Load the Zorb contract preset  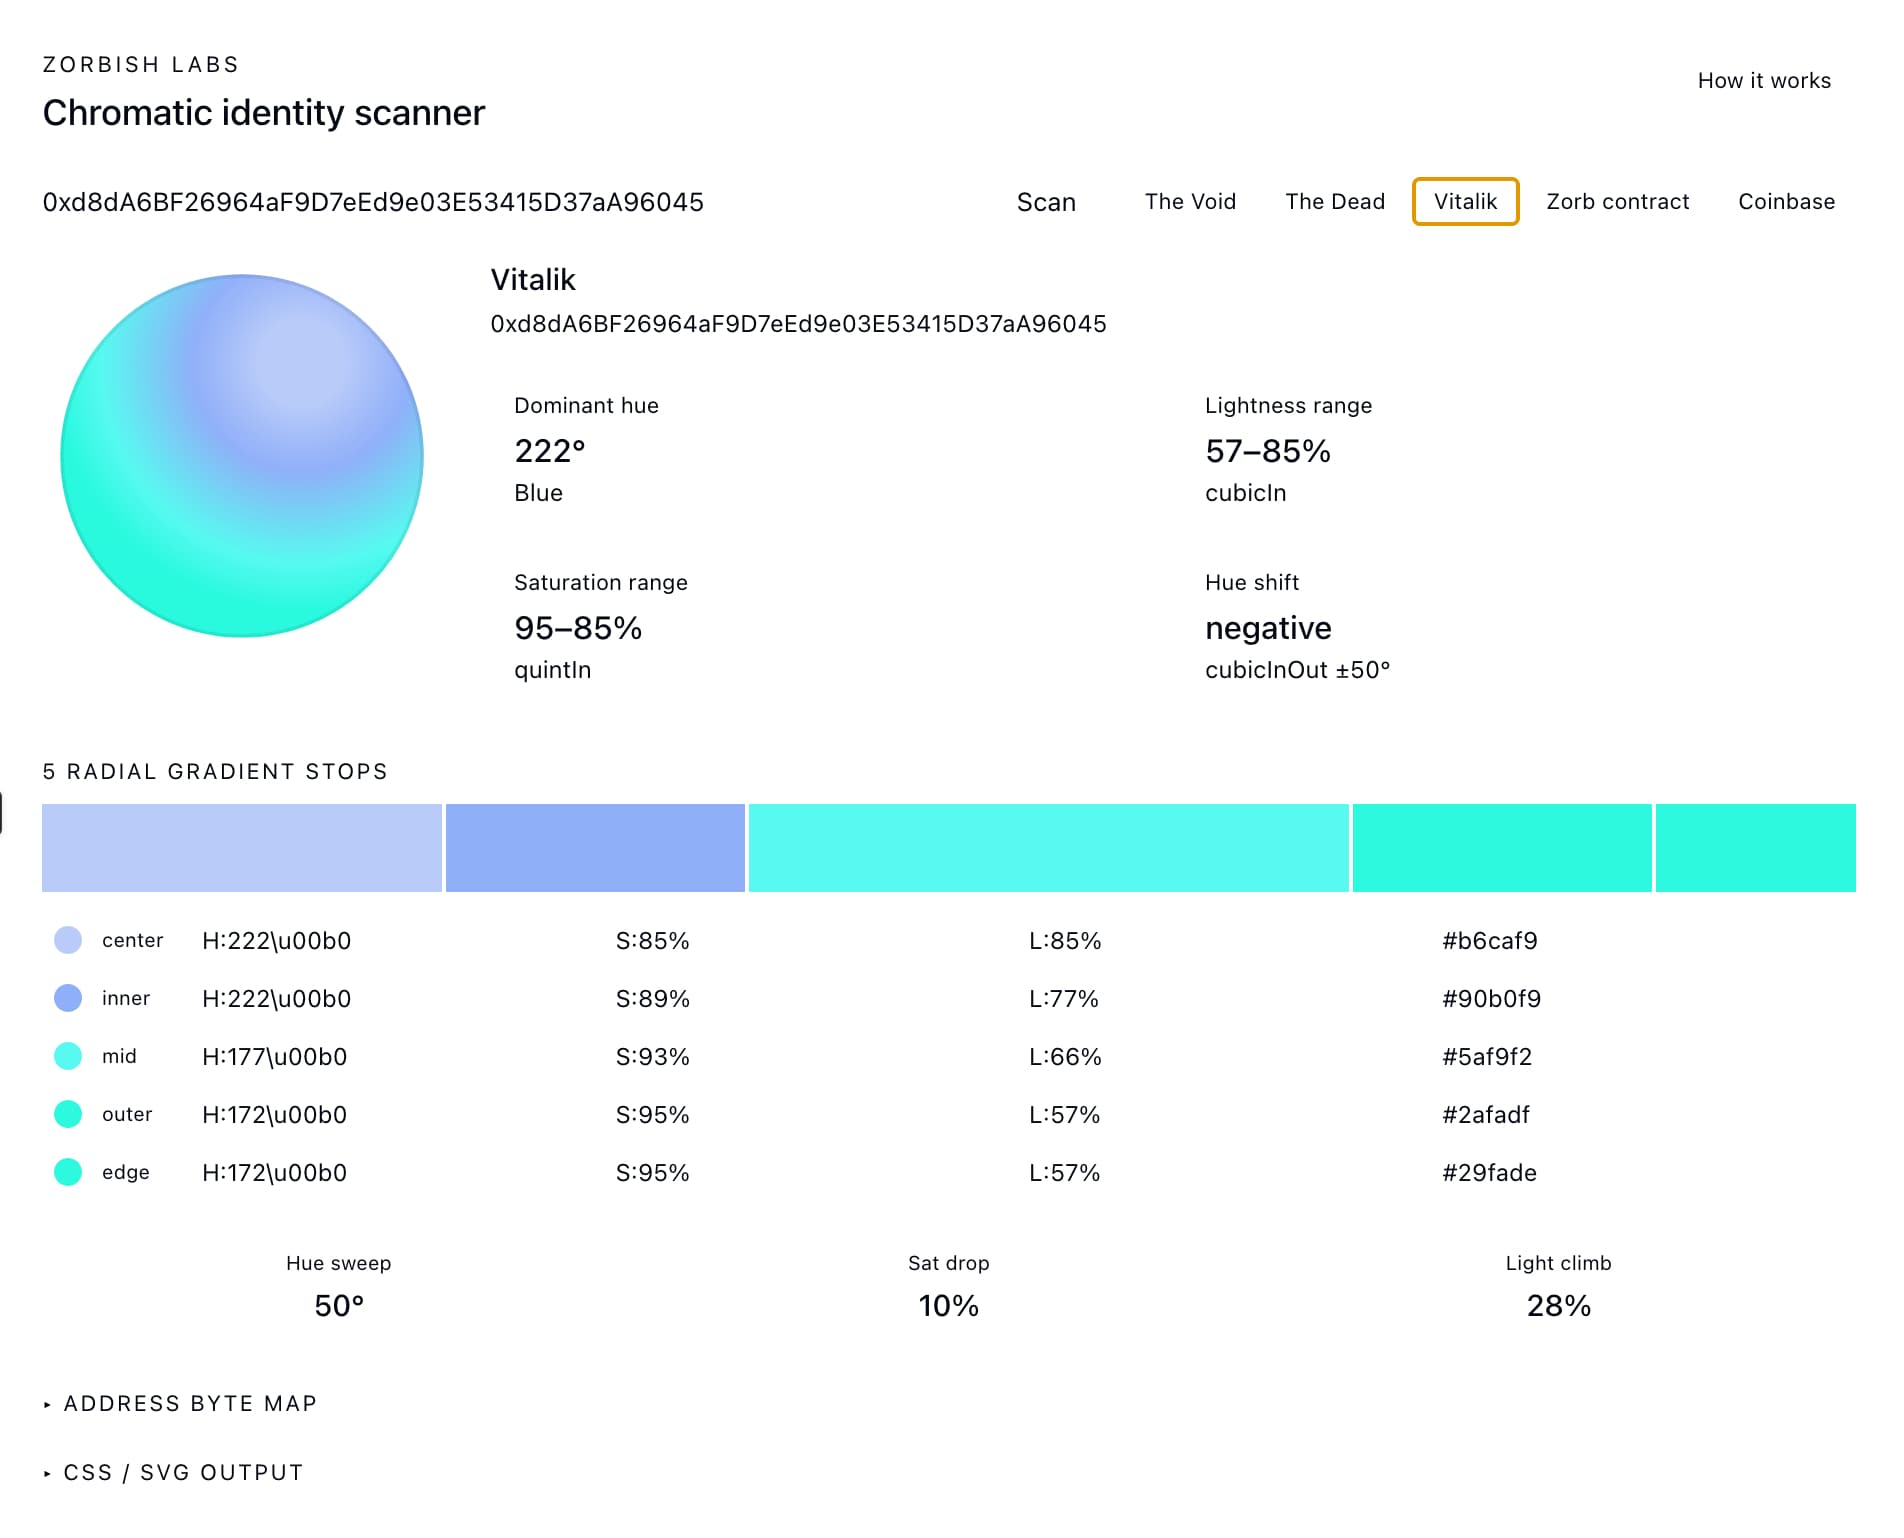click(1617, 202)
